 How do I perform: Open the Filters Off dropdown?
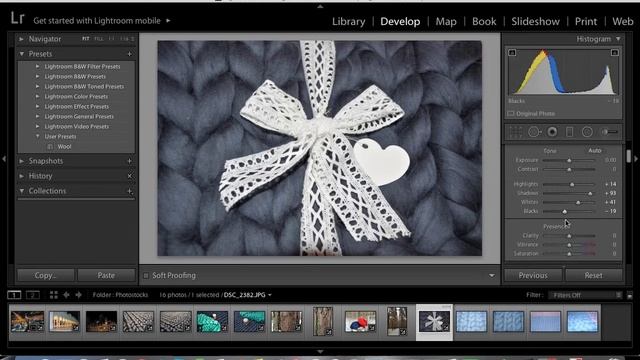[586, 295]
